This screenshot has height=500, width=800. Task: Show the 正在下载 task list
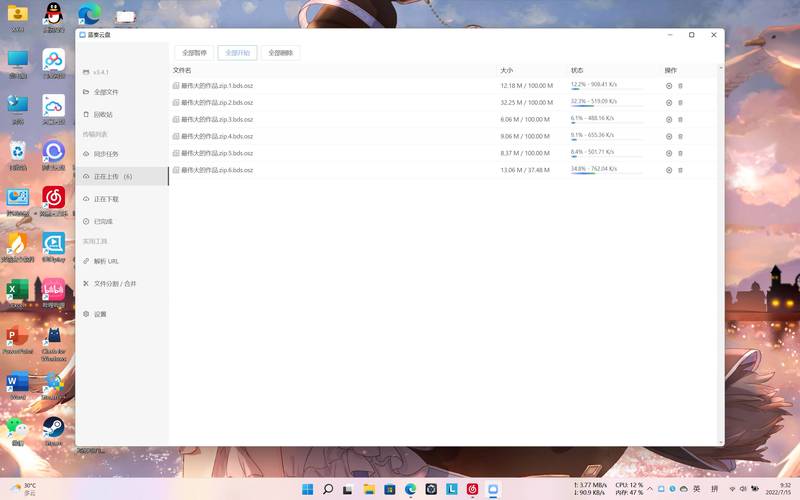click(106, 199)
